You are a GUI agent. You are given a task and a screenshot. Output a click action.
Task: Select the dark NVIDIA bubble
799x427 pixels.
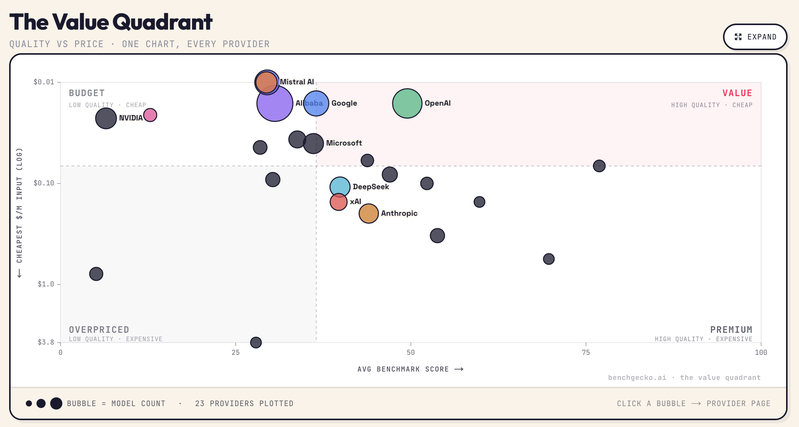pyautogui.click(x=106, y=118)
